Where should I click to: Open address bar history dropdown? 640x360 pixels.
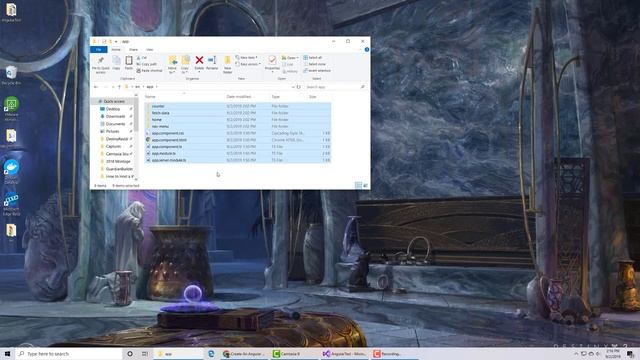pos(293,87)
